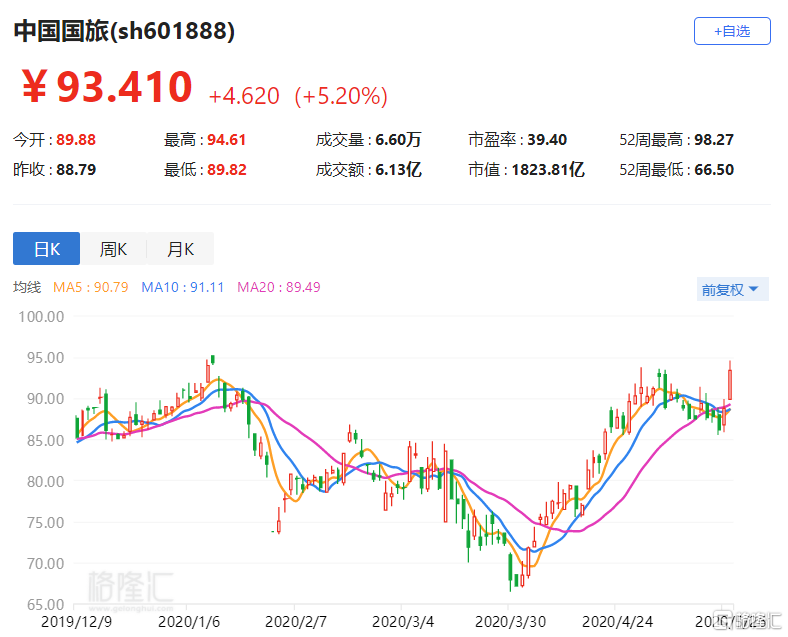Select price change +4.620
Image resolution: width=788 pixels, height=637 pixels.
point(244,95)
